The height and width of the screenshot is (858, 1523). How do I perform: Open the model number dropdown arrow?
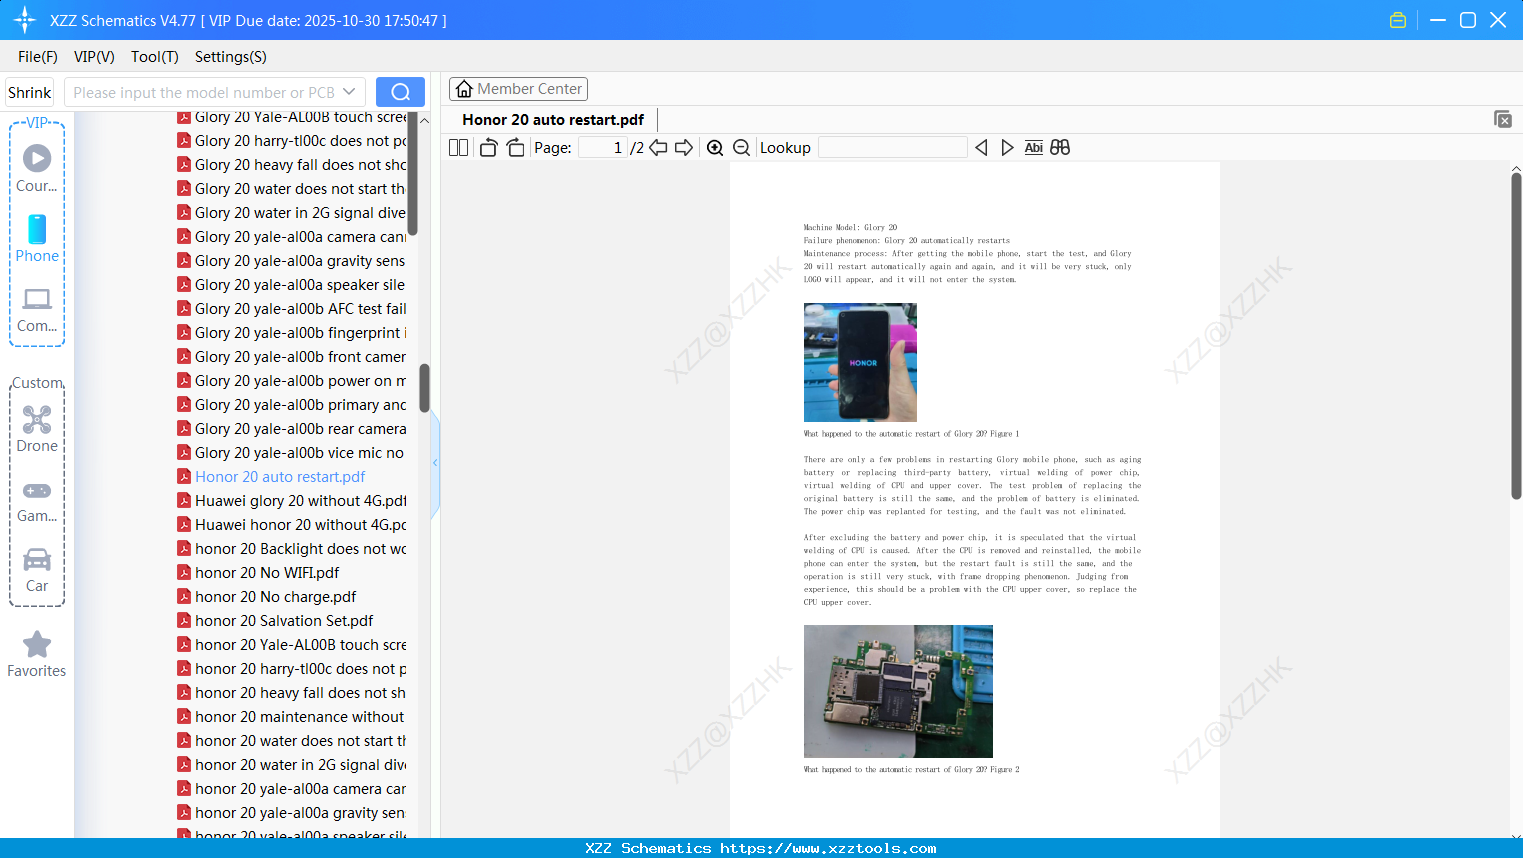point(349,92)
